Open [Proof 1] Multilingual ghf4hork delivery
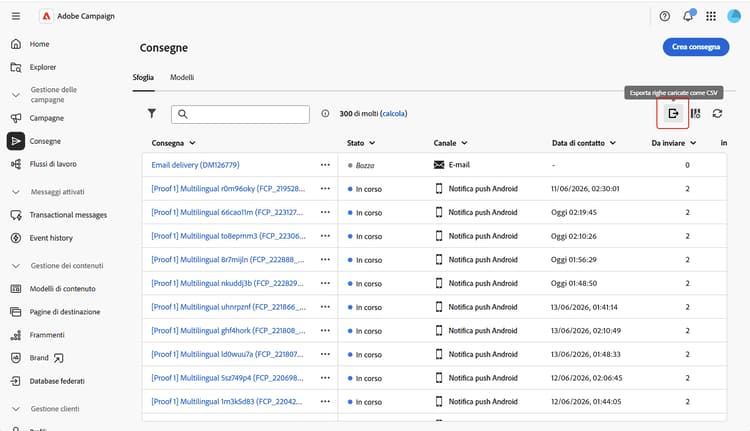 (228, 331)
